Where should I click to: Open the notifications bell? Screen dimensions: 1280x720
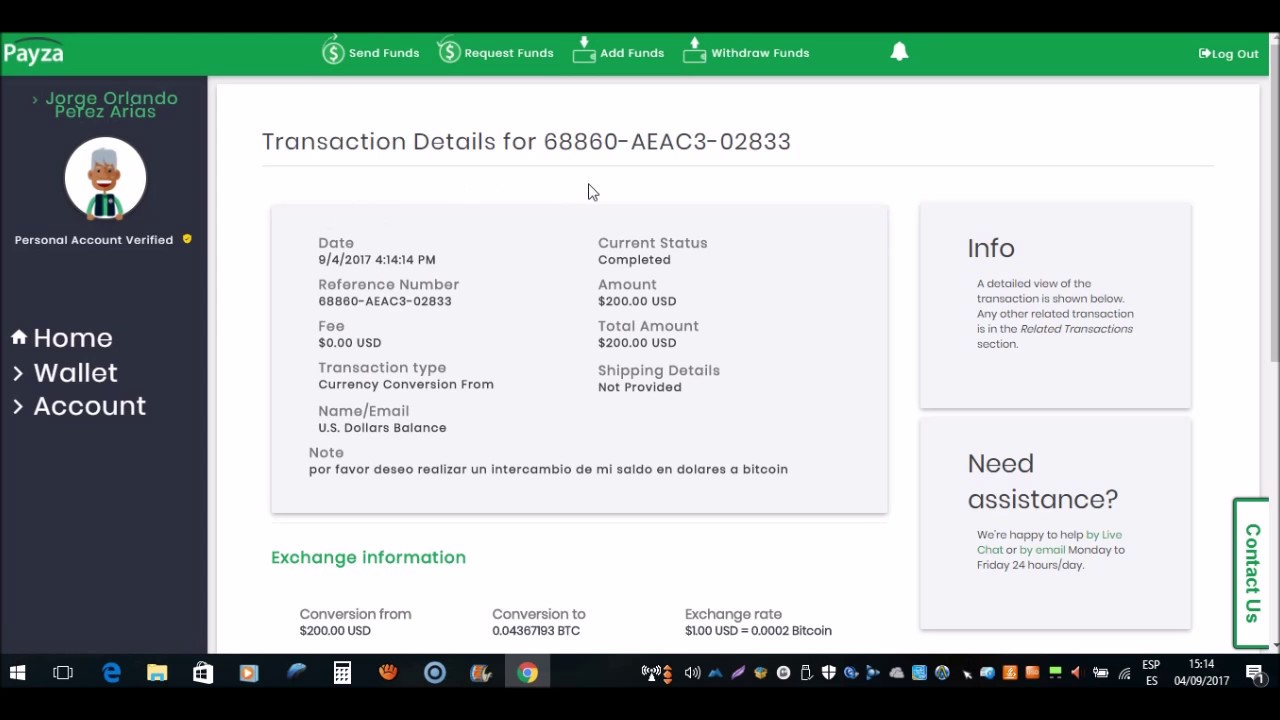[899, 52]
